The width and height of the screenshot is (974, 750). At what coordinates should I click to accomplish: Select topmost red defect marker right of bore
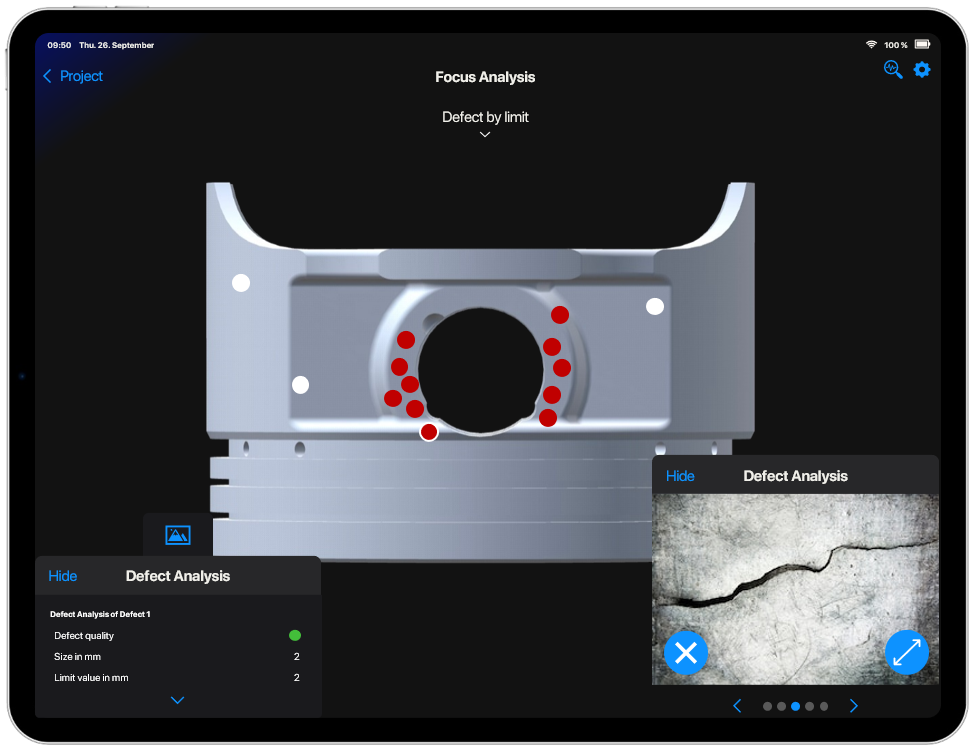[560, 315]
